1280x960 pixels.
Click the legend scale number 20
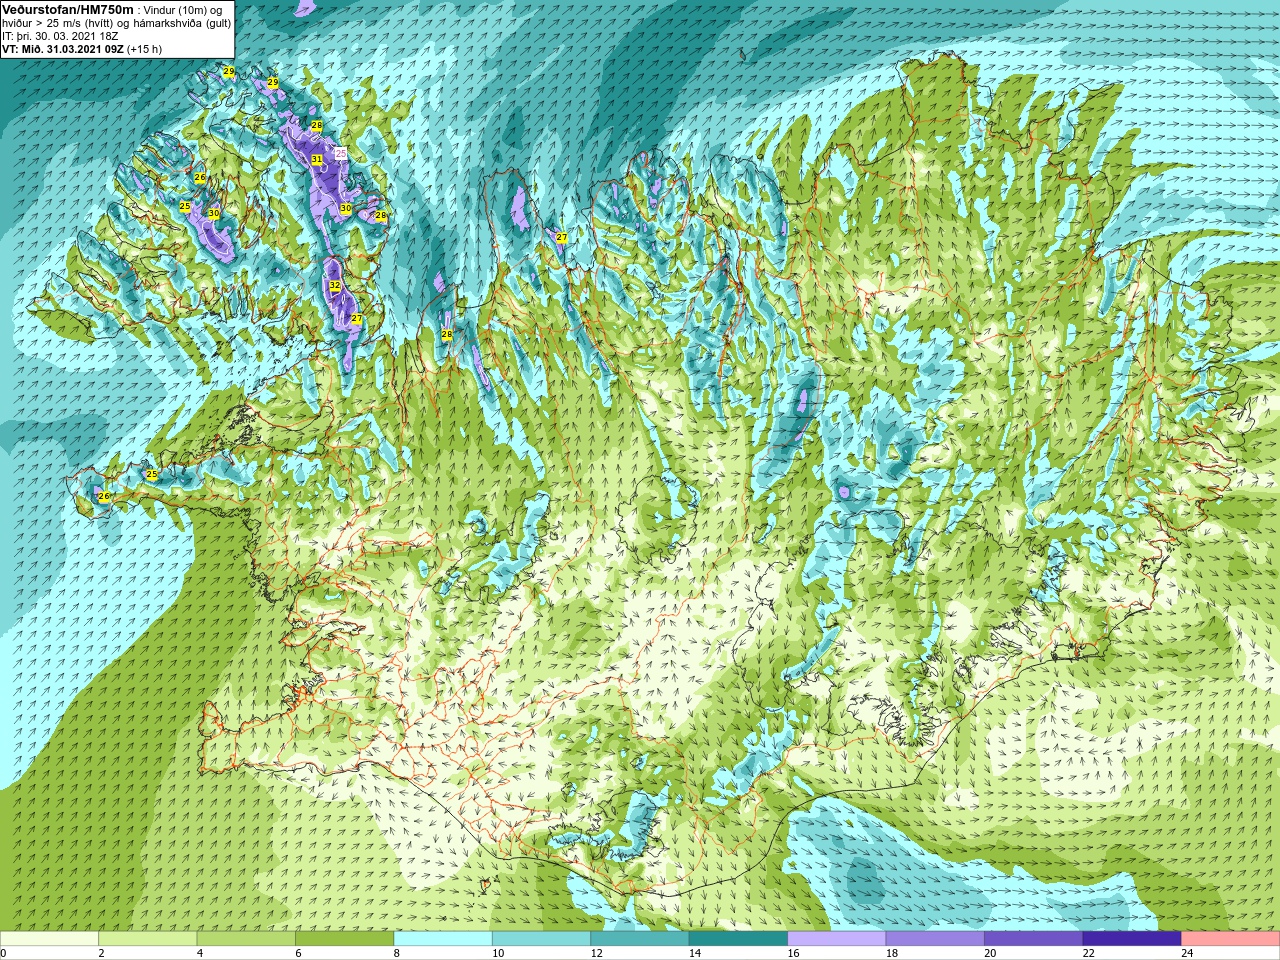990,954
